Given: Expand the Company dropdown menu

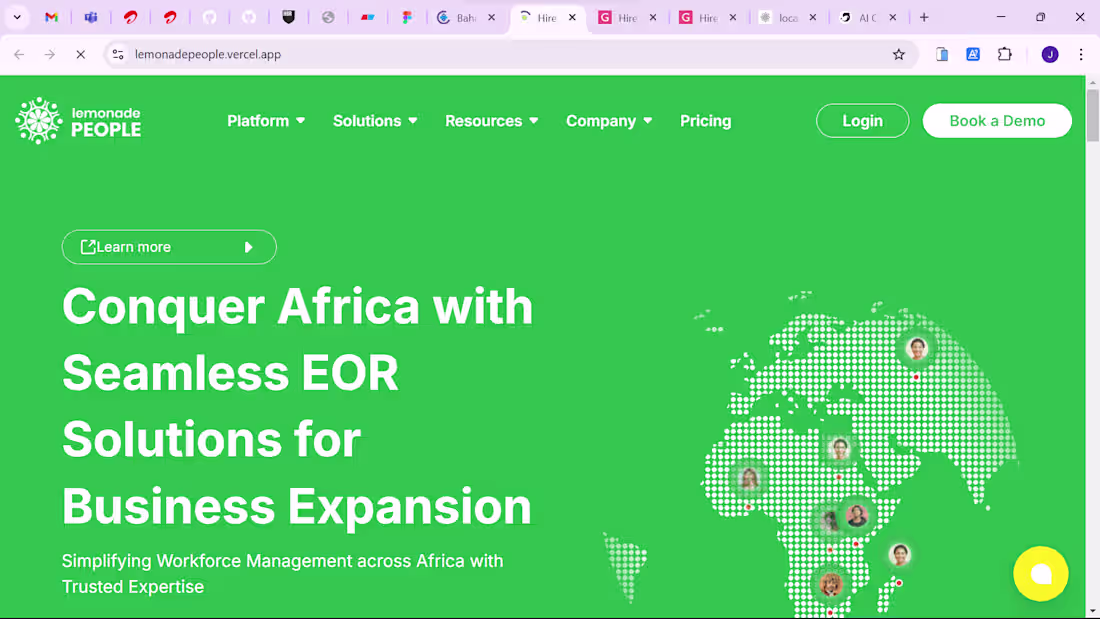Looking at the screenshot, I should 609,121.
